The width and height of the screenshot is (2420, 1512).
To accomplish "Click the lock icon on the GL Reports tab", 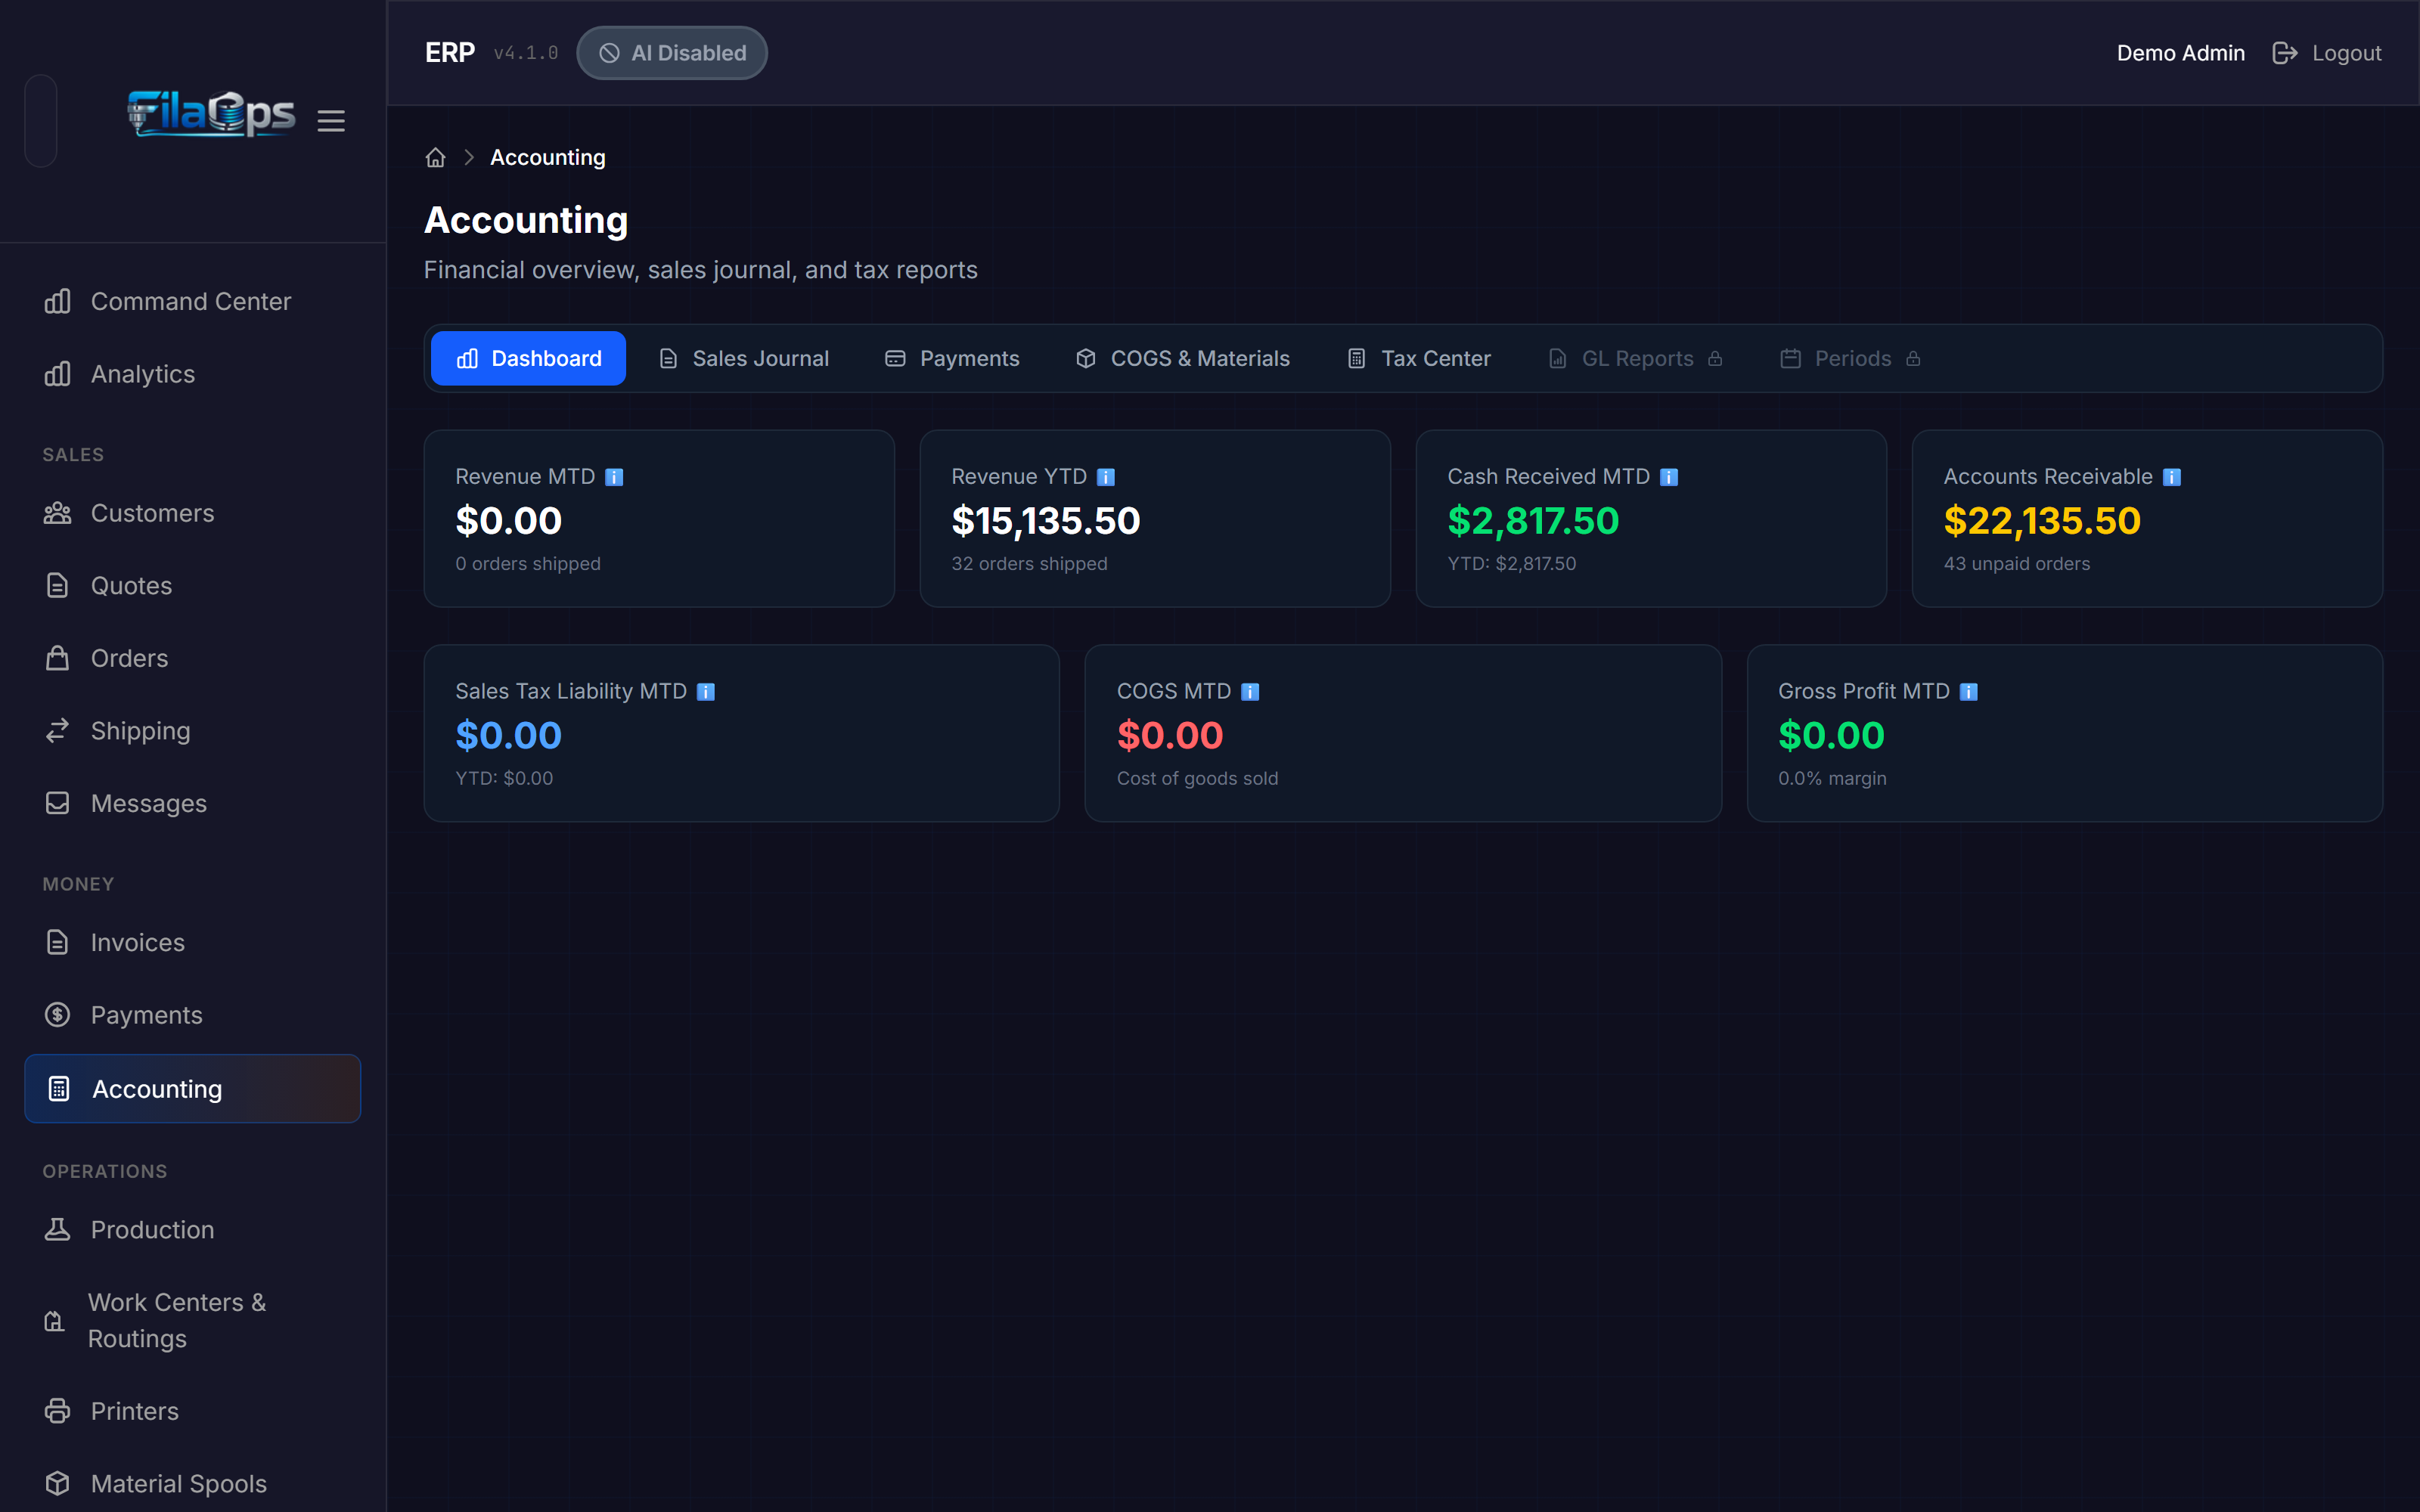I will click(x=1716, y=359).
